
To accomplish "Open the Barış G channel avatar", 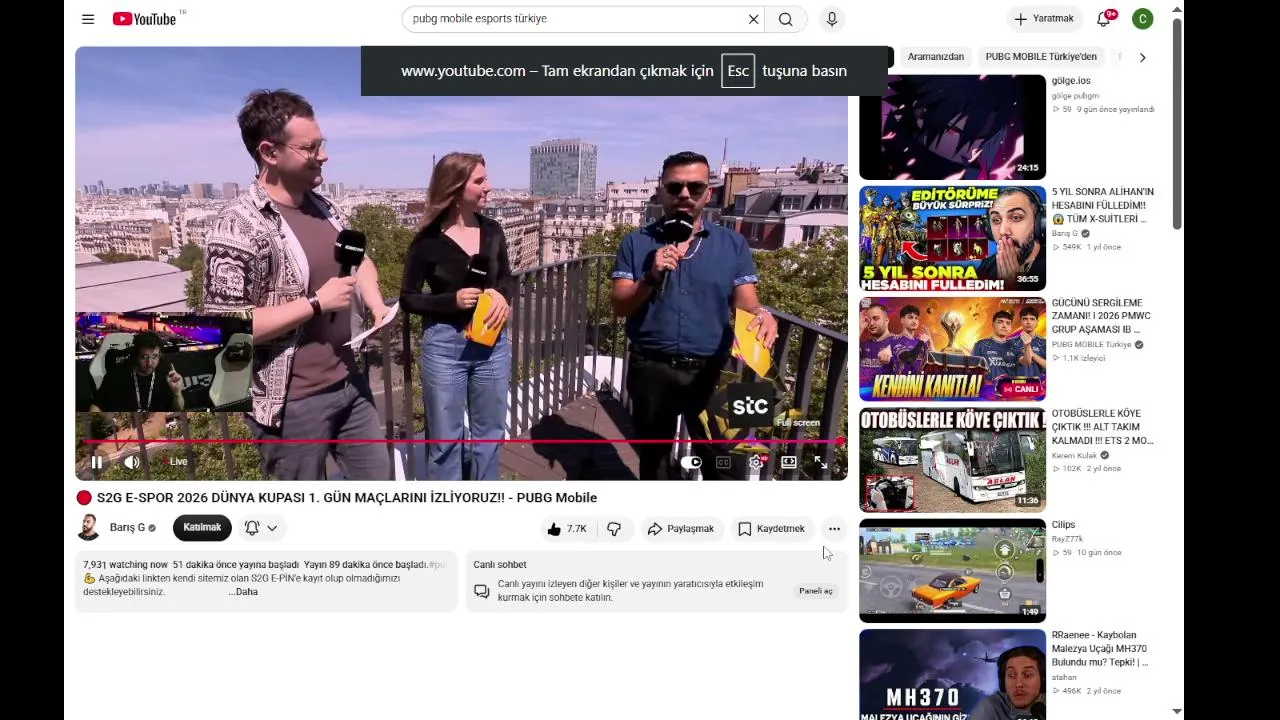I will (88, 528).
